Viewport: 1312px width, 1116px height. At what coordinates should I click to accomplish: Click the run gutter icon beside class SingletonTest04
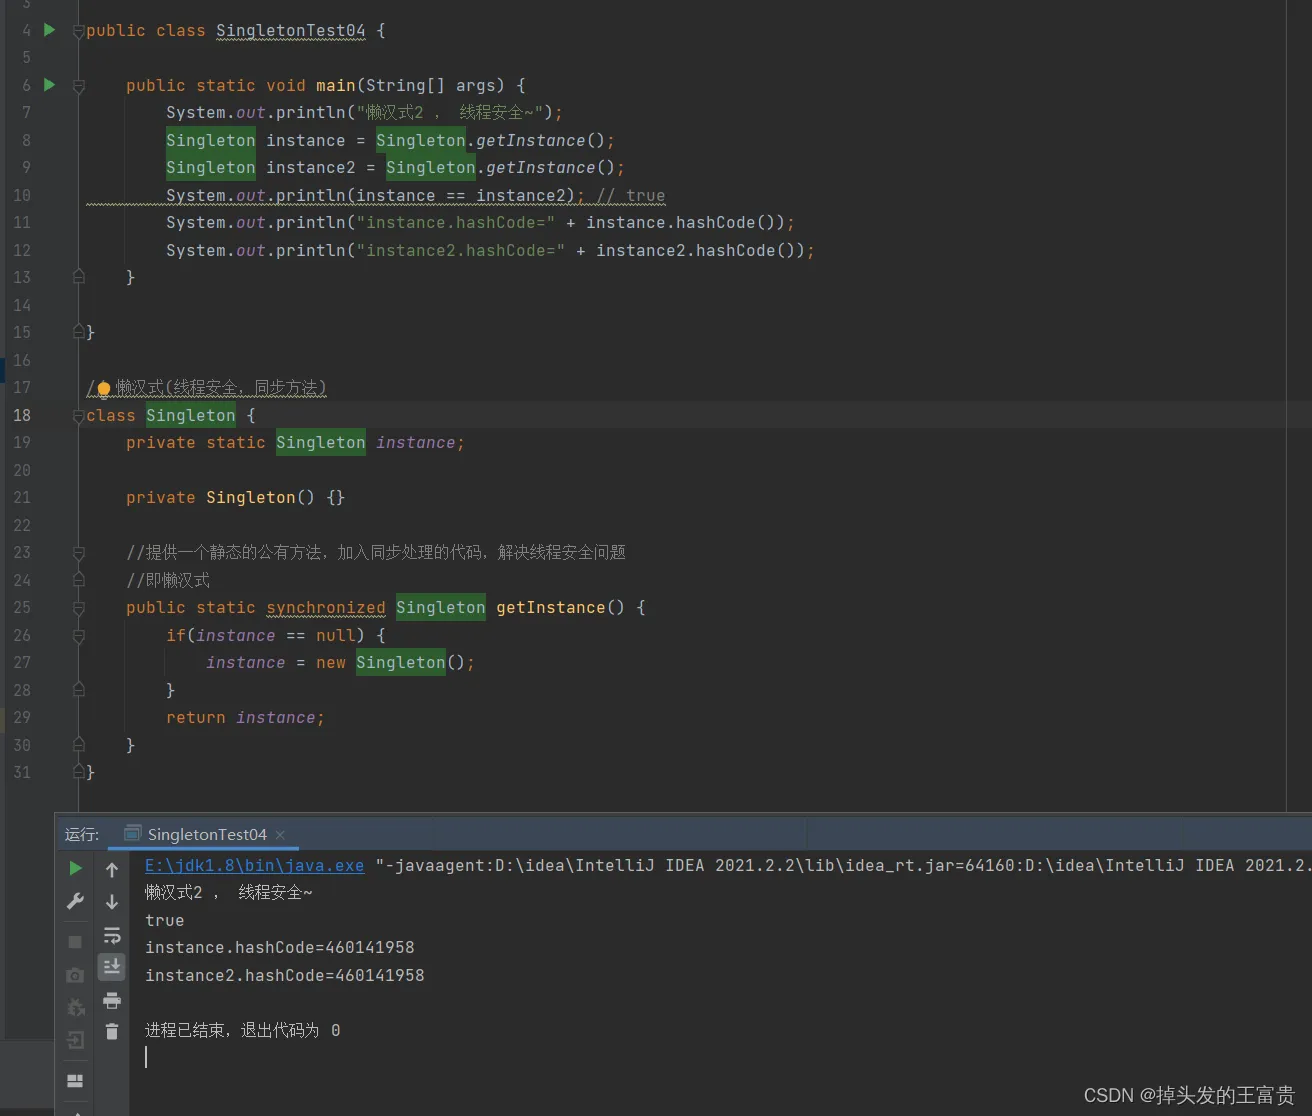tap(49, 30)
